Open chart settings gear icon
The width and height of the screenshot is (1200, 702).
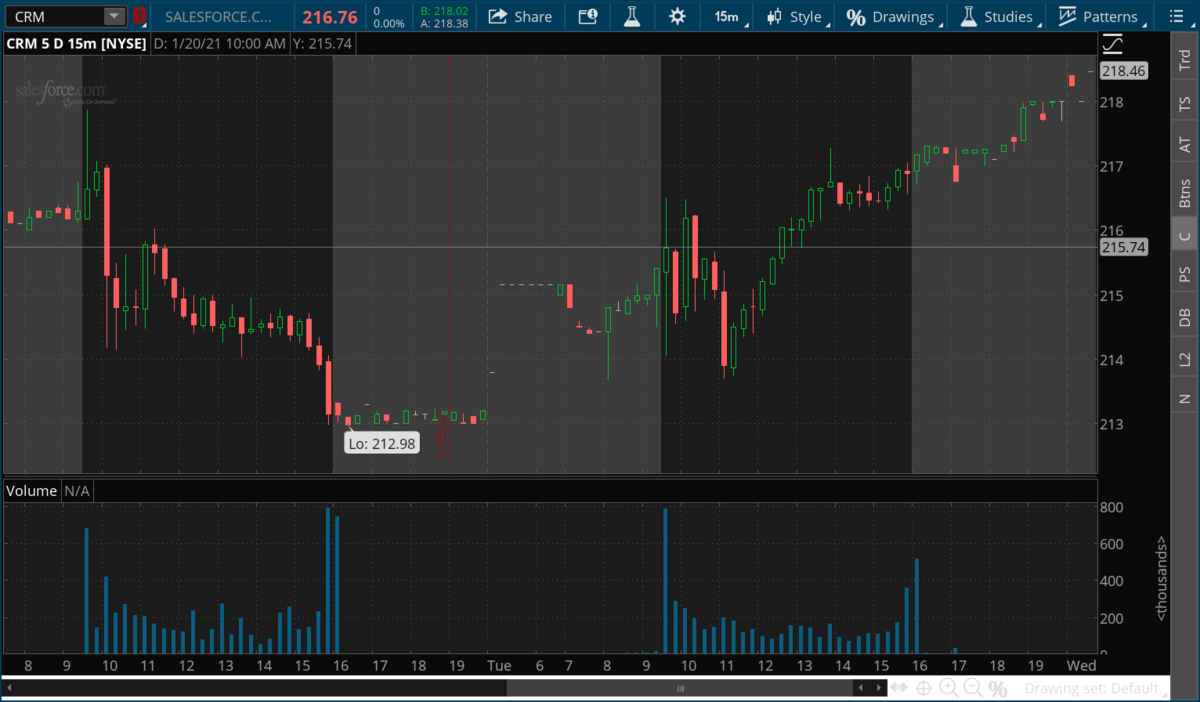[677, 16]
